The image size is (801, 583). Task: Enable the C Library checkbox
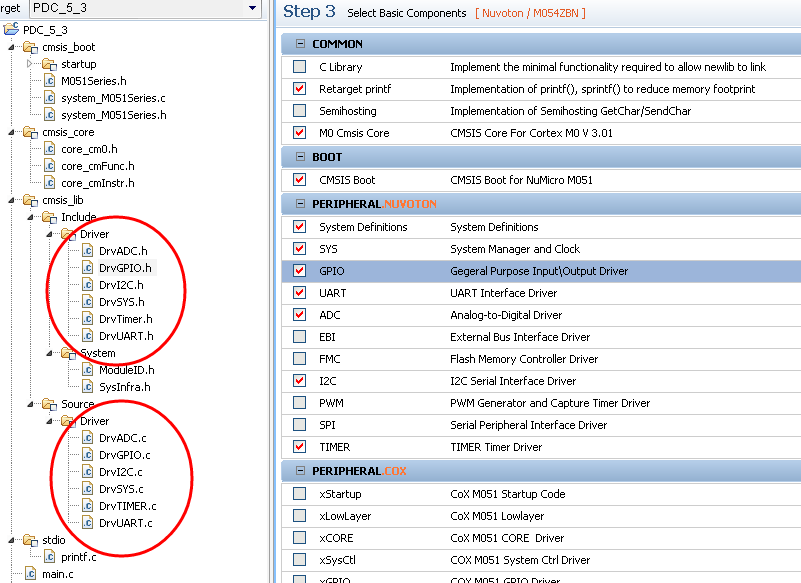click(300, 67)
